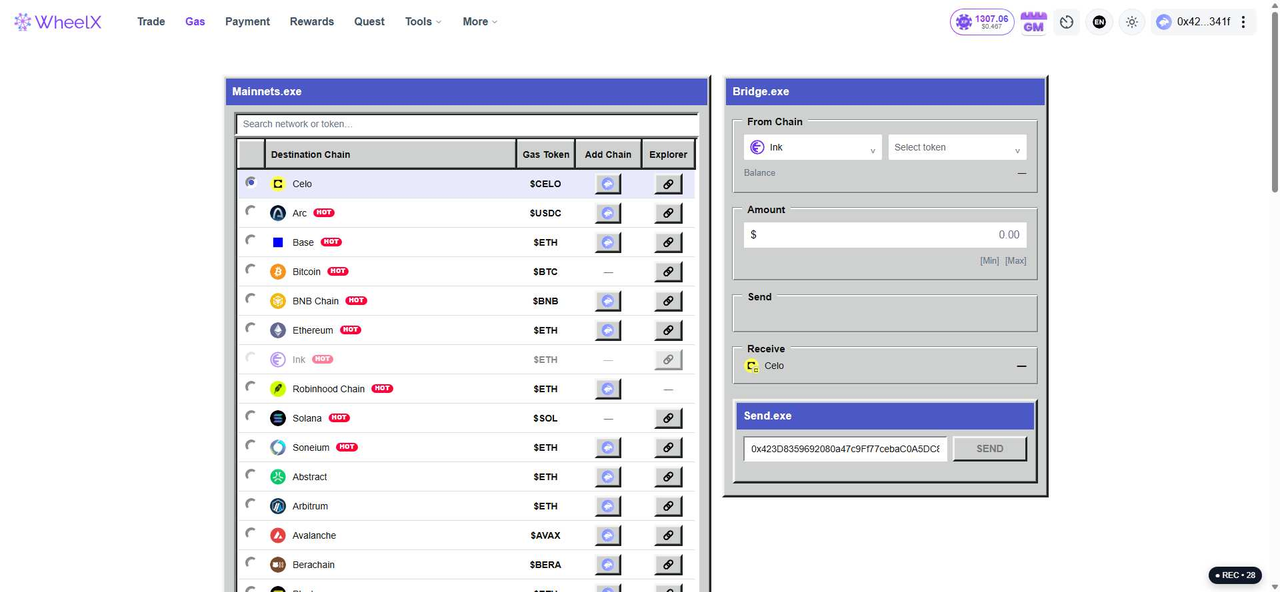
Task: Click the SEND button
Action: tap(990, 449)
